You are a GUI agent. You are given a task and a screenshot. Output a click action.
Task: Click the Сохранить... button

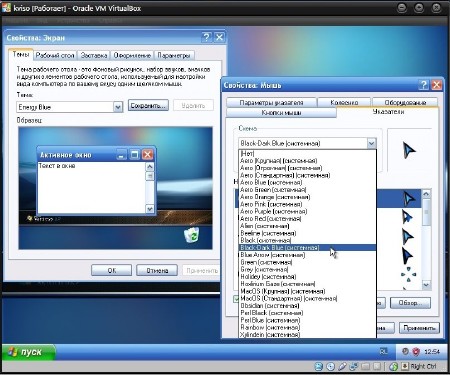tap(148, 106)
